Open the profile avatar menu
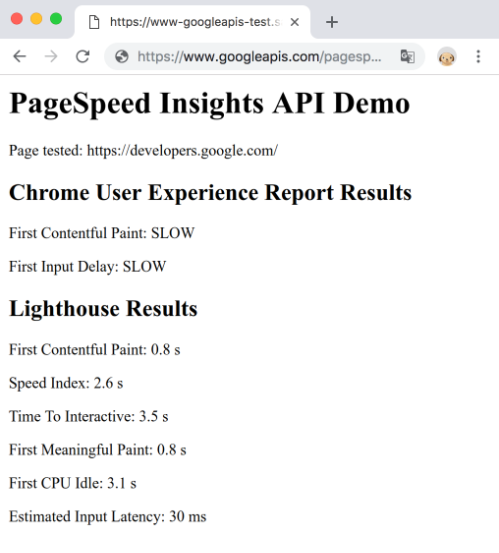Image resolution: width=499 pixels, height=553 pixels. (x=447, y=56)
